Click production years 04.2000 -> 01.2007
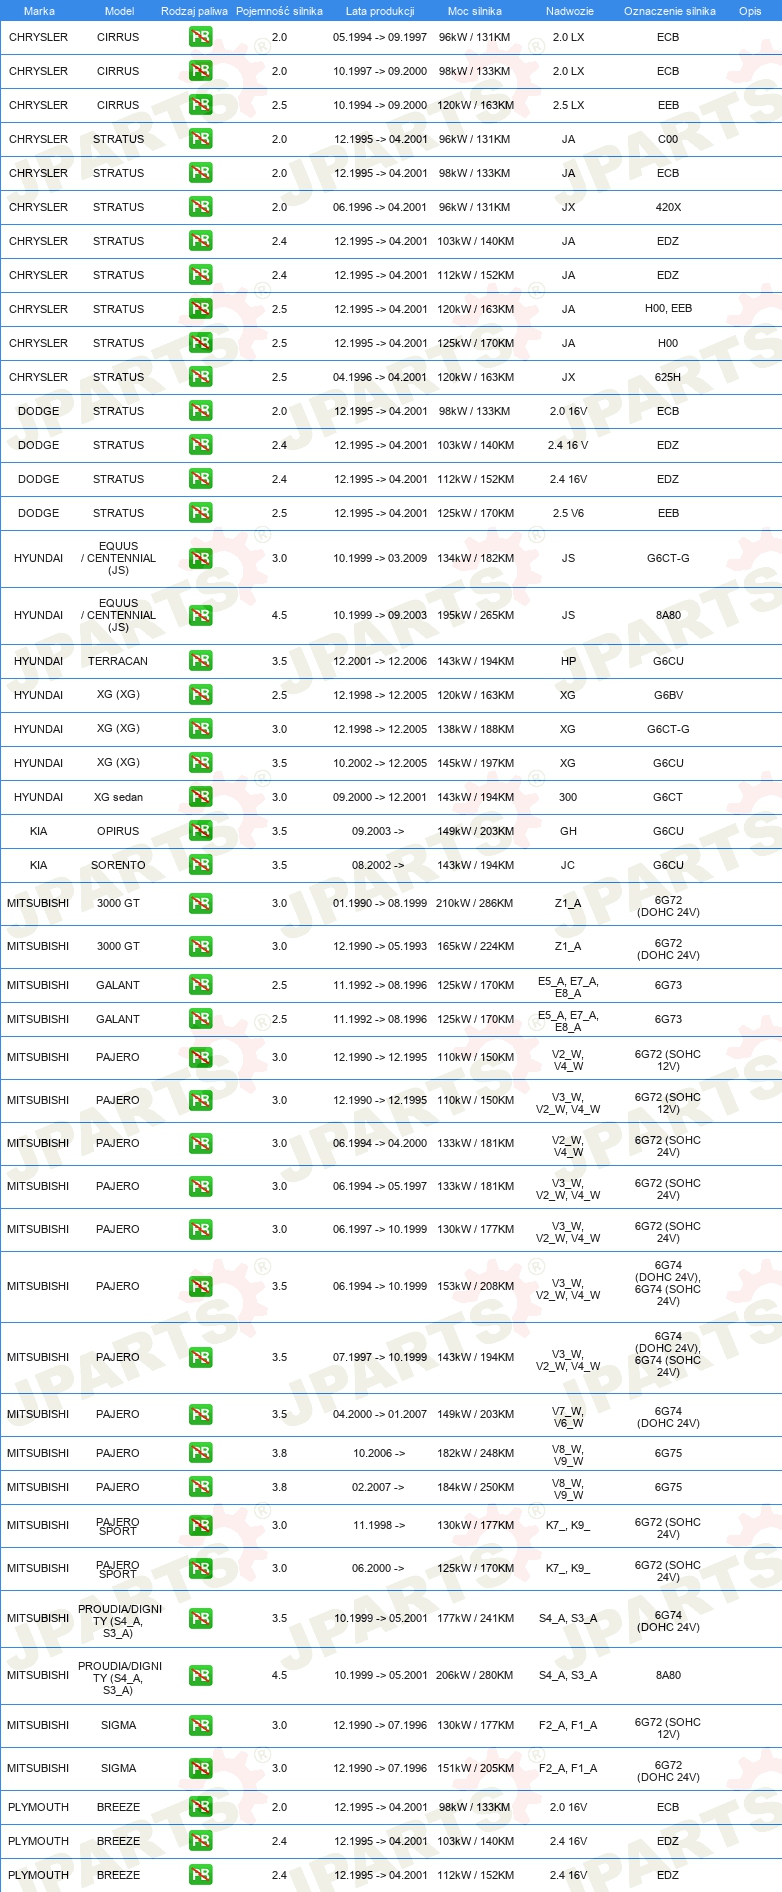Viewport: 782px width, 1892px height. pos(380,1414)
